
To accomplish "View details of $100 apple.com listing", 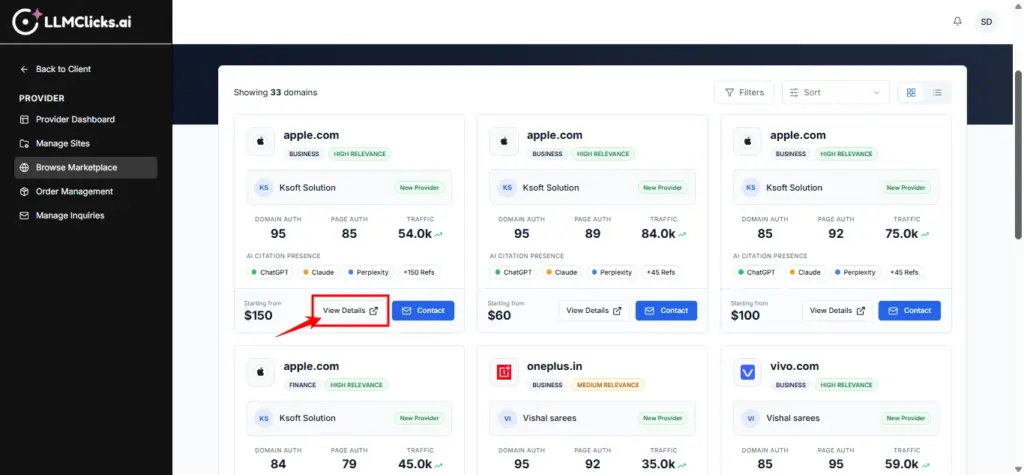I will [837, 311].
